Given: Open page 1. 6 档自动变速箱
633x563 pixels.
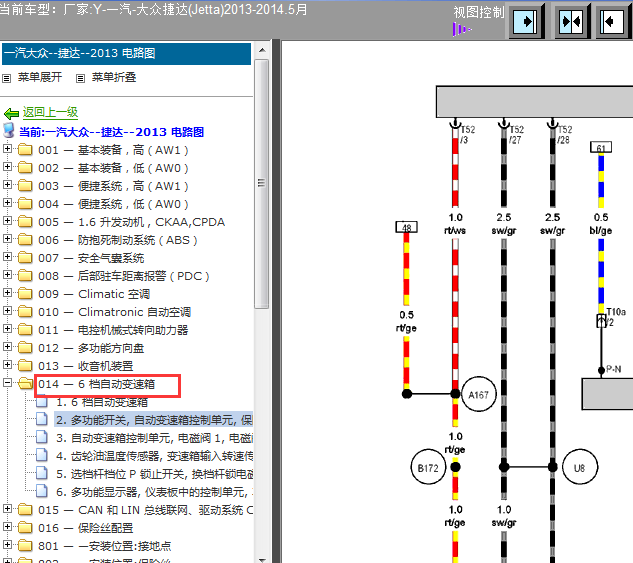Looking at the screenshot, I should pos(102,402).
